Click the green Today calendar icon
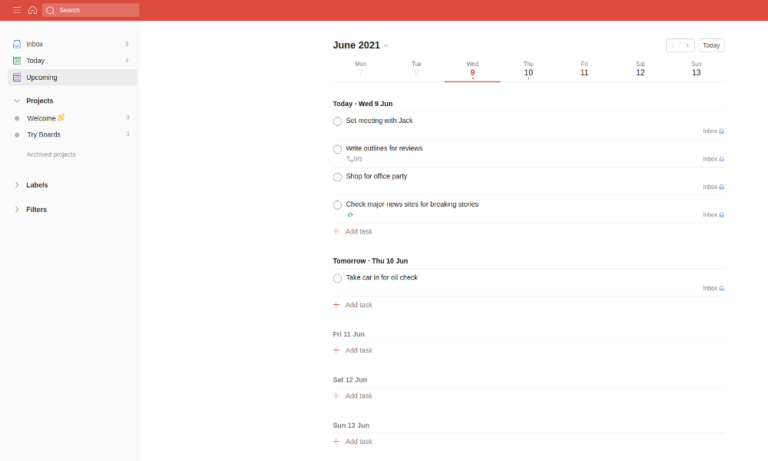The width and height of the screenshot is (768, 461). click(17, 61)
